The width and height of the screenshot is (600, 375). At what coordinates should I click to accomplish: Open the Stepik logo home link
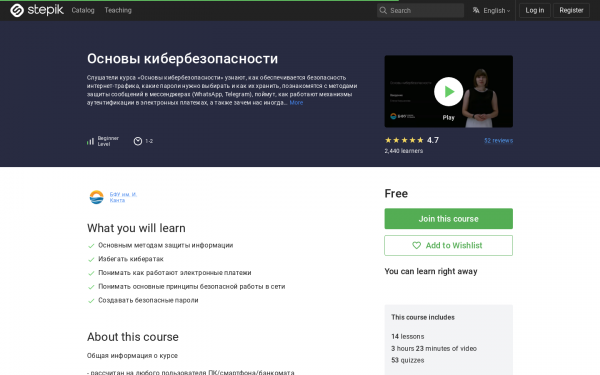37,10
